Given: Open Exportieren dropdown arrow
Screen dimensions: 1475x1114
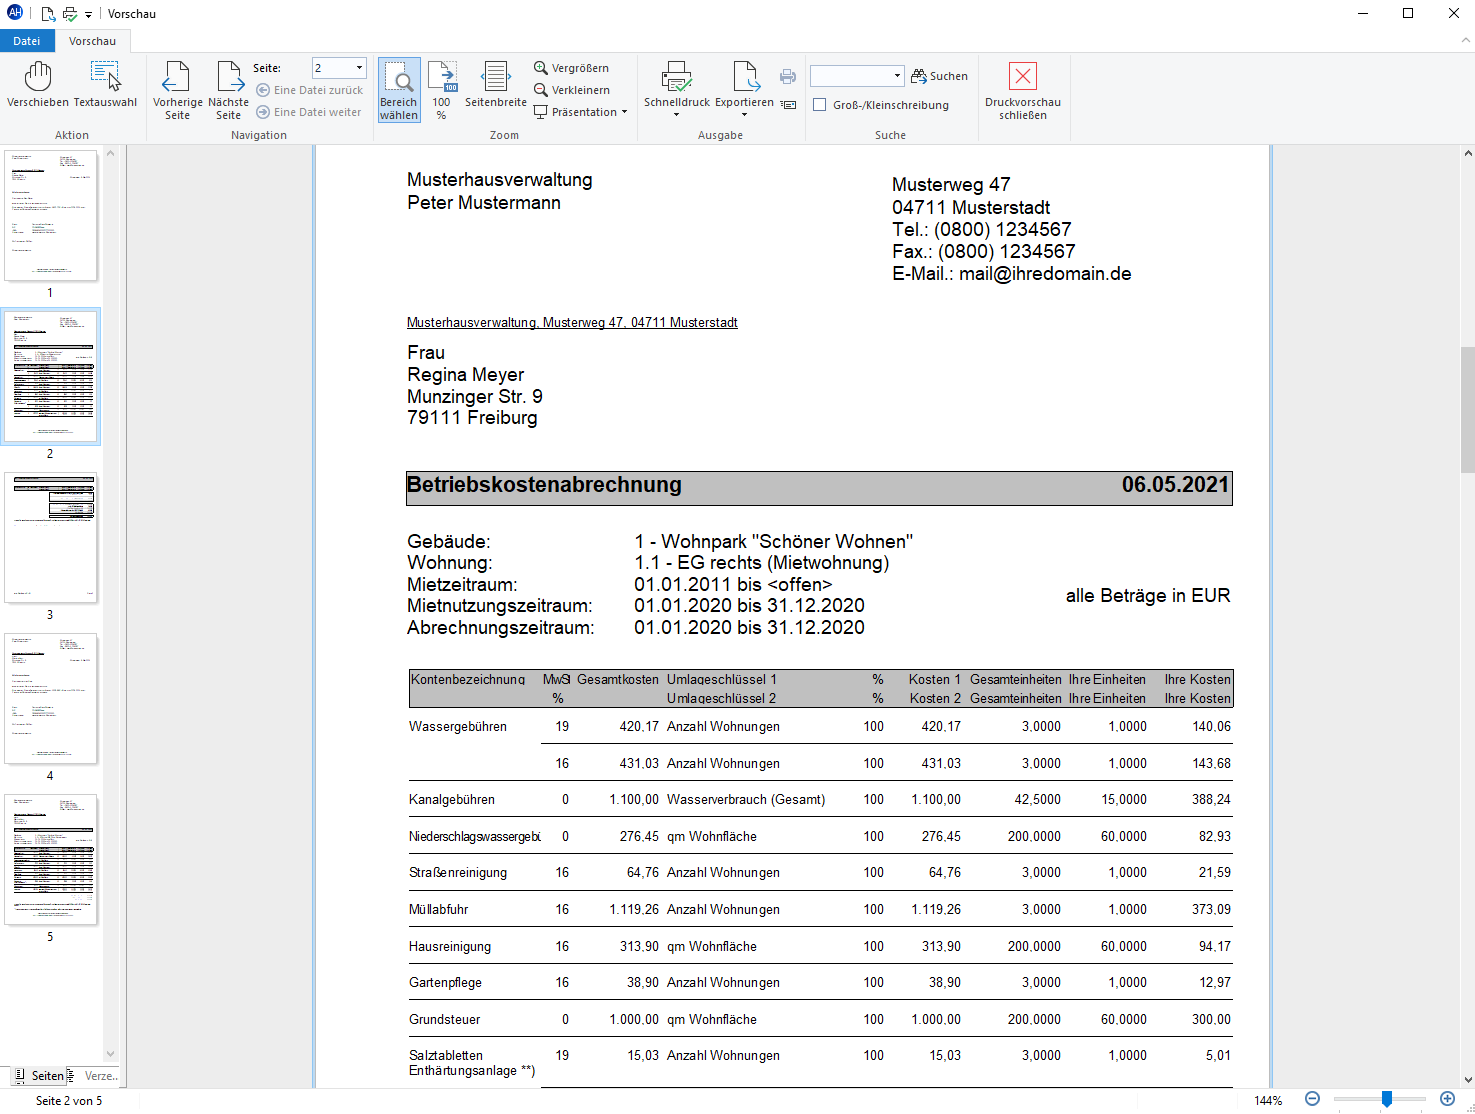Looking at the screenshot, I should click(745, 114).
